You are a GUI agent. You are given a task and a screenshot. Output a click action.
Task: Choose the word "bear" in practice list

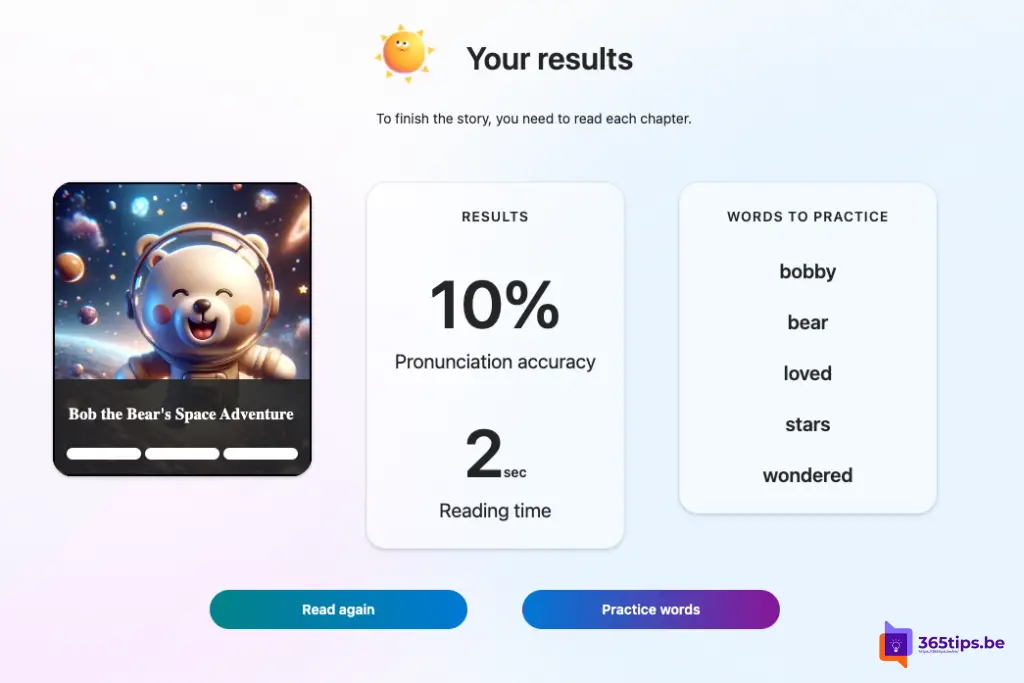[x=807, y=323]
